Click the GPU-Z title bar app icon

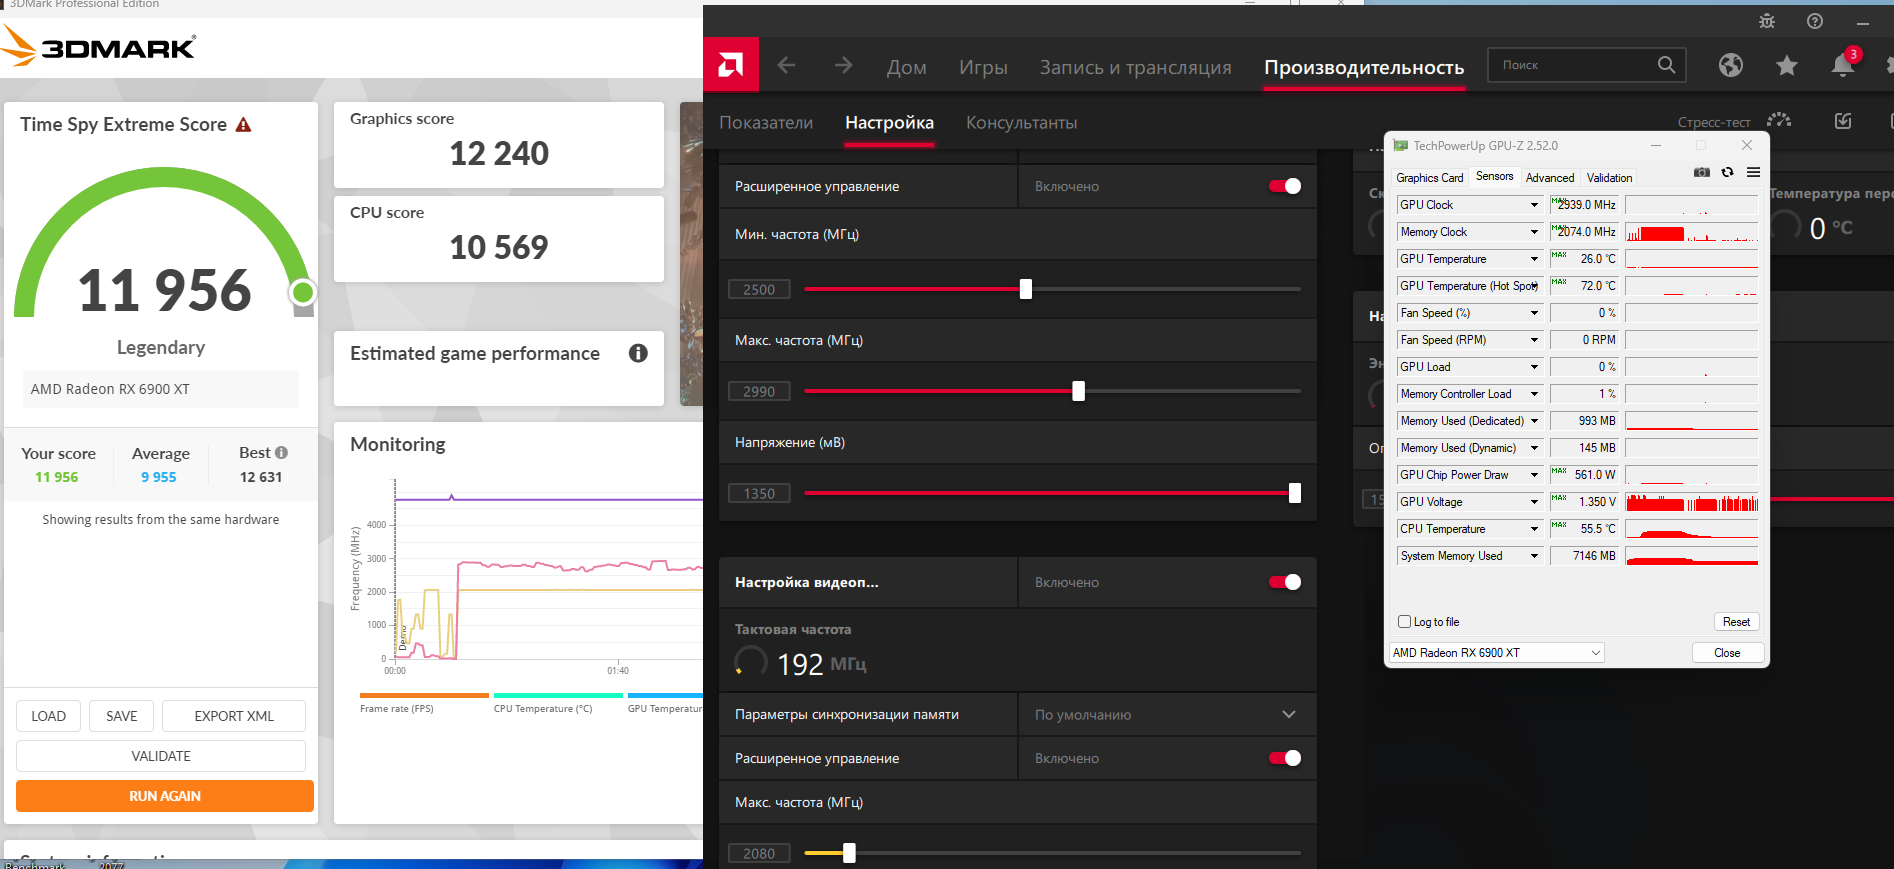[1401, 146]
